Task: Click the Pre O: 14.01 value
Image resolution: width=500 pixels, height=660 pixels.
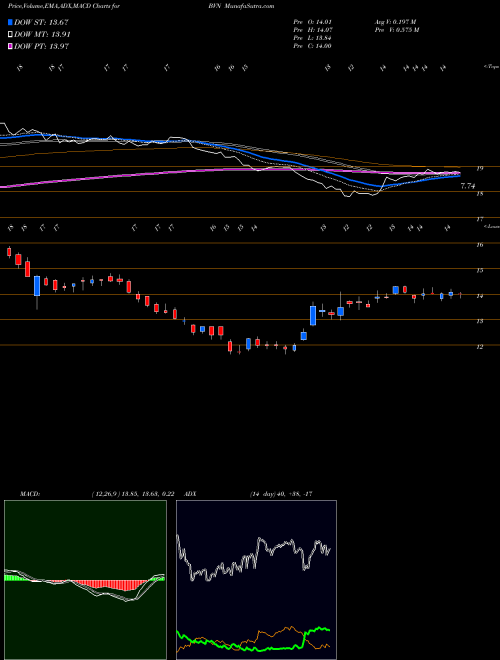Action: point(312,22)
